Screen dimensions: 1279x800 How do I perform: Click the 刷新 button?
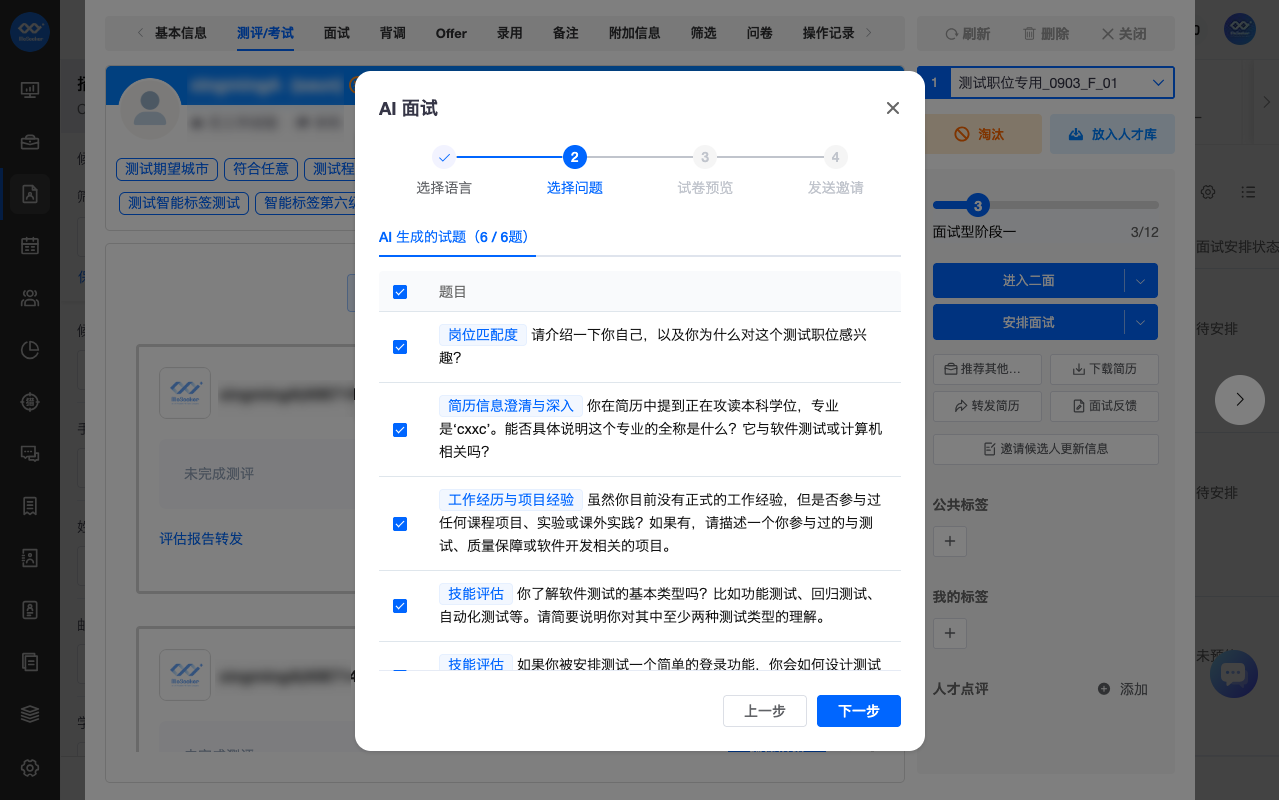tap(968, 34)
